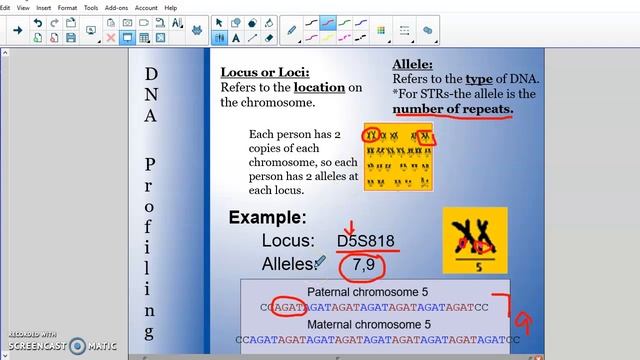Expand the text formatting dropdown arrow
Screen dimensions: 640x360
pyautogui.click(x=182, y=27)
